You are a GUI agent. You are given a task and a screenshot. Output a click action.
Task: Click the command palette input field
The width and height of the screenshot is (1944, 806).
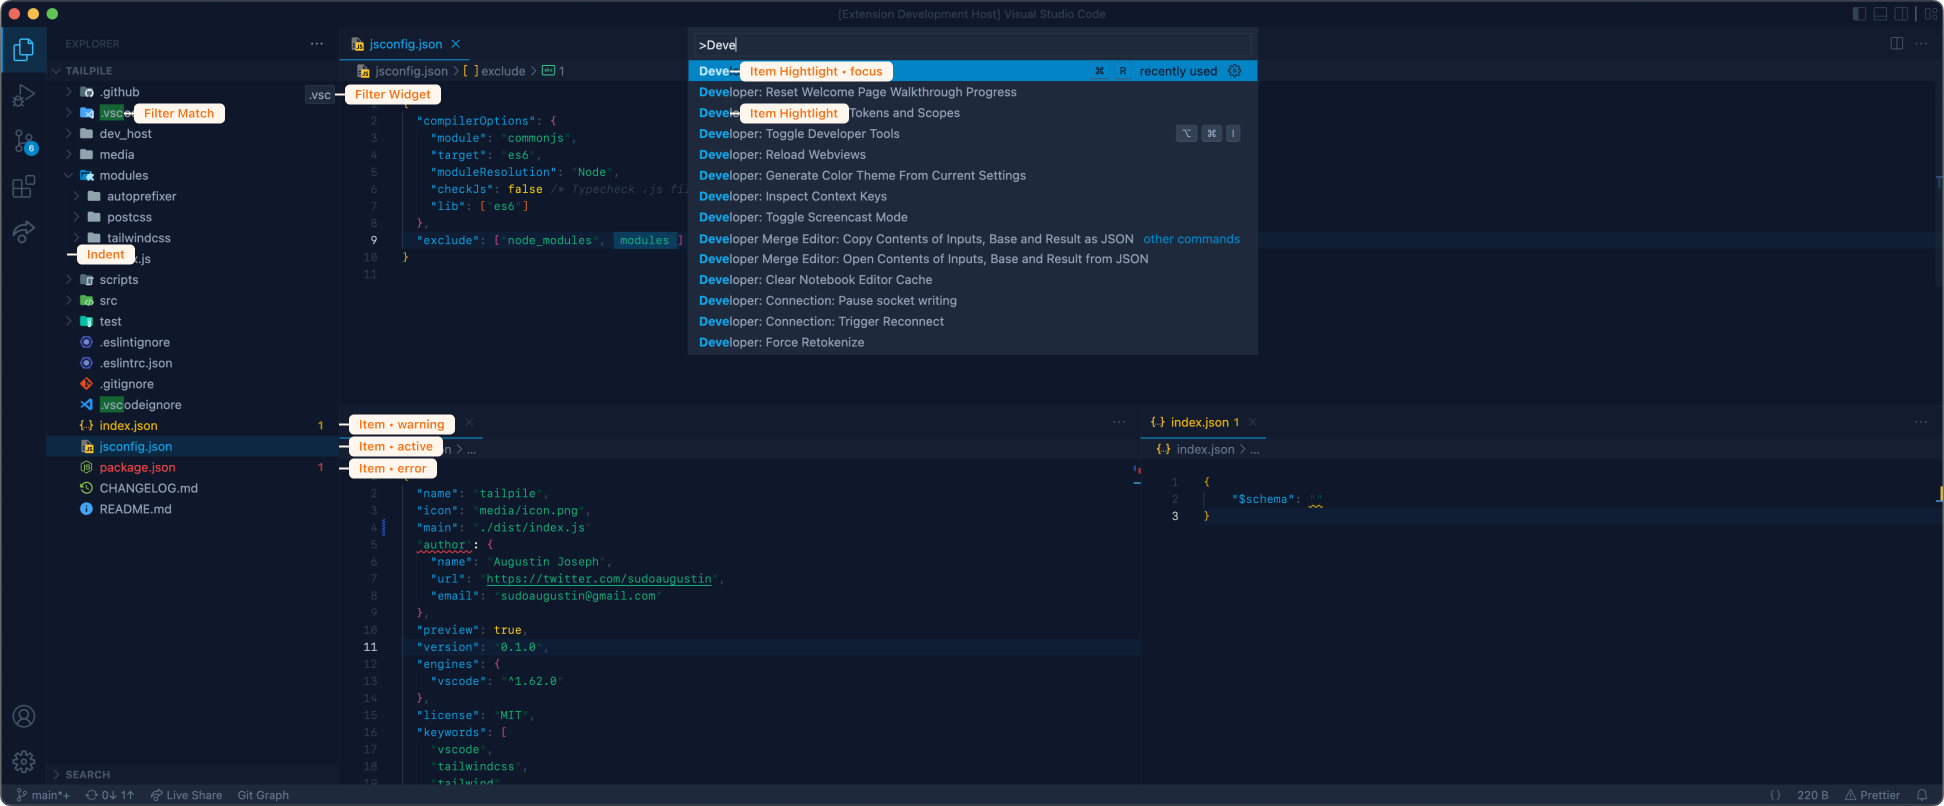point(972,45)
